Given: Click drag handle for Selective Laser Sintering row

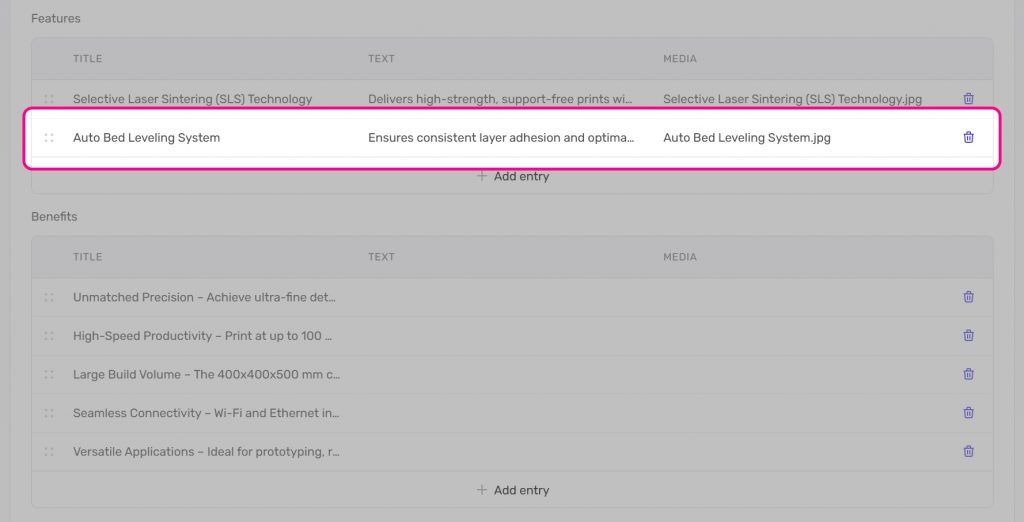Looking at the screenshot, I should tap(49, 99).
